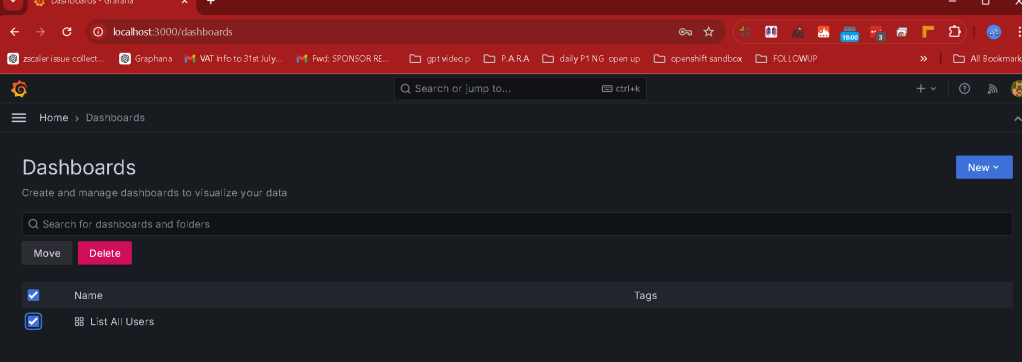
Task: Click the Dashboards breadcrumb
Action: [115, 118]
